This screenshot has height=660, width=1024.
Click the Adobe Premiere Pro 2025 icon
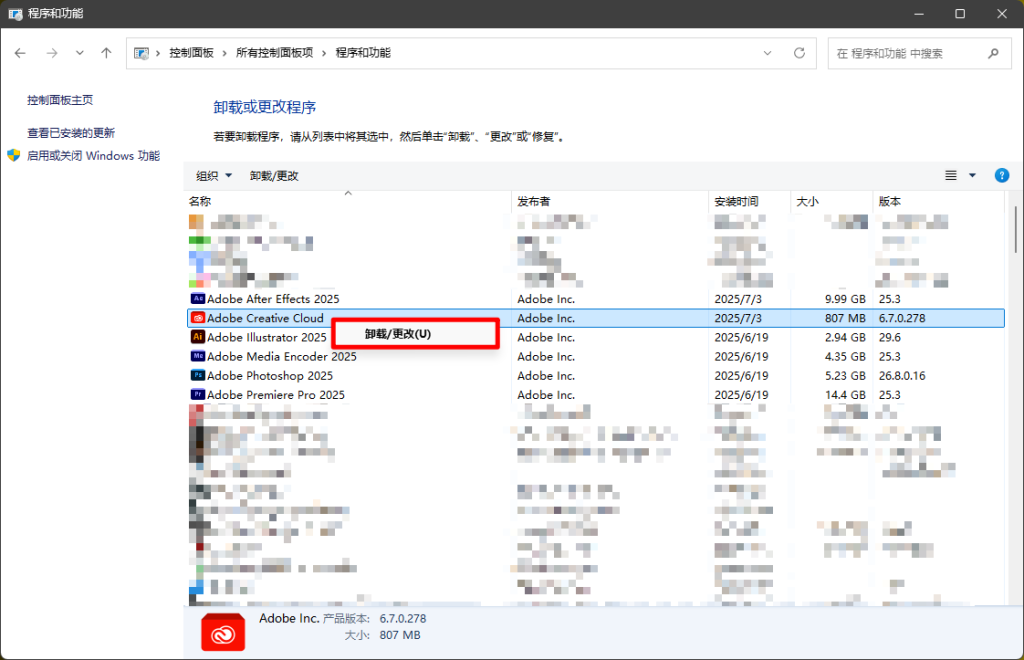(198, 394)
